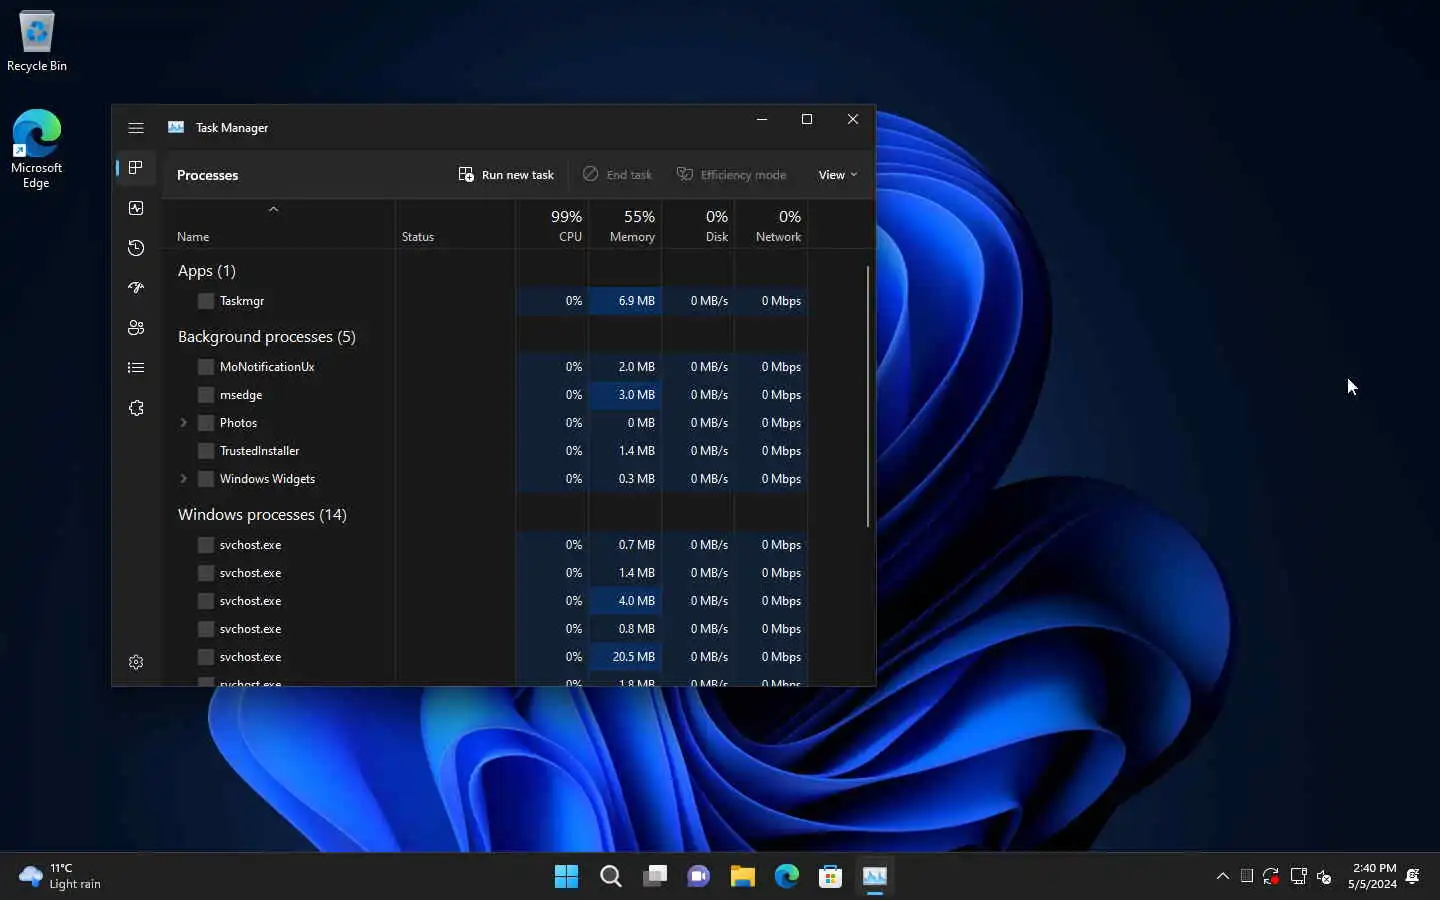Open the Chat app on taskbar

point(698,877)
